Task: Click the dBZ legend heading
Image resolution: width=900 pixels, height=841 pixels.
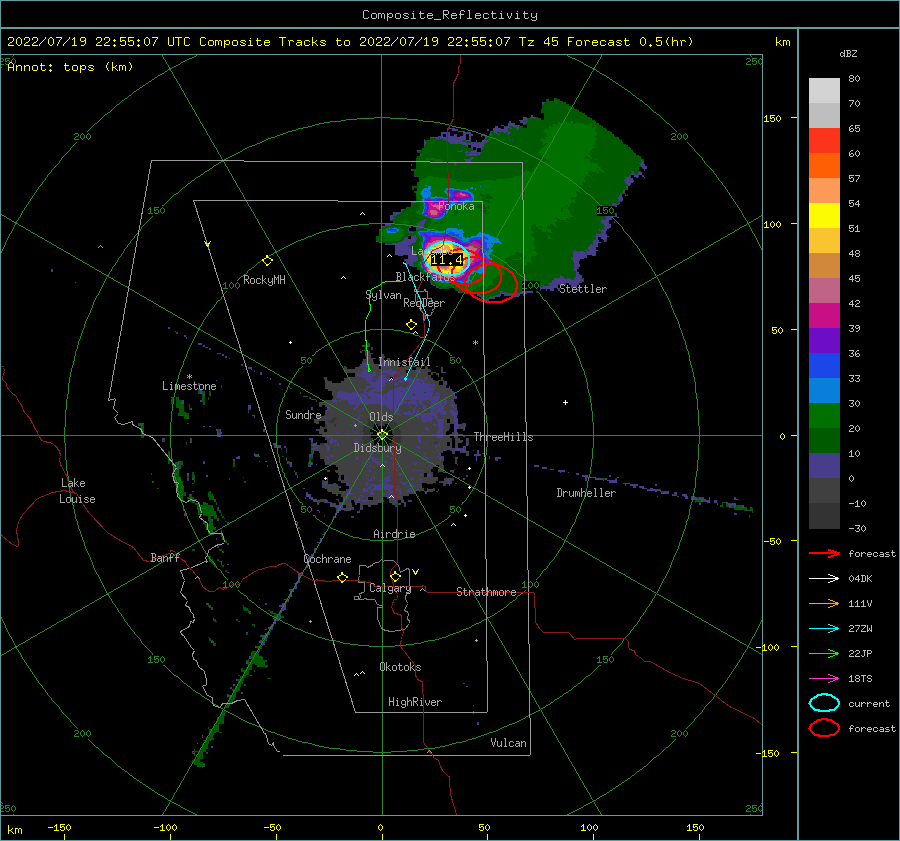Action: pyautogui.click(x=848, y=54)
